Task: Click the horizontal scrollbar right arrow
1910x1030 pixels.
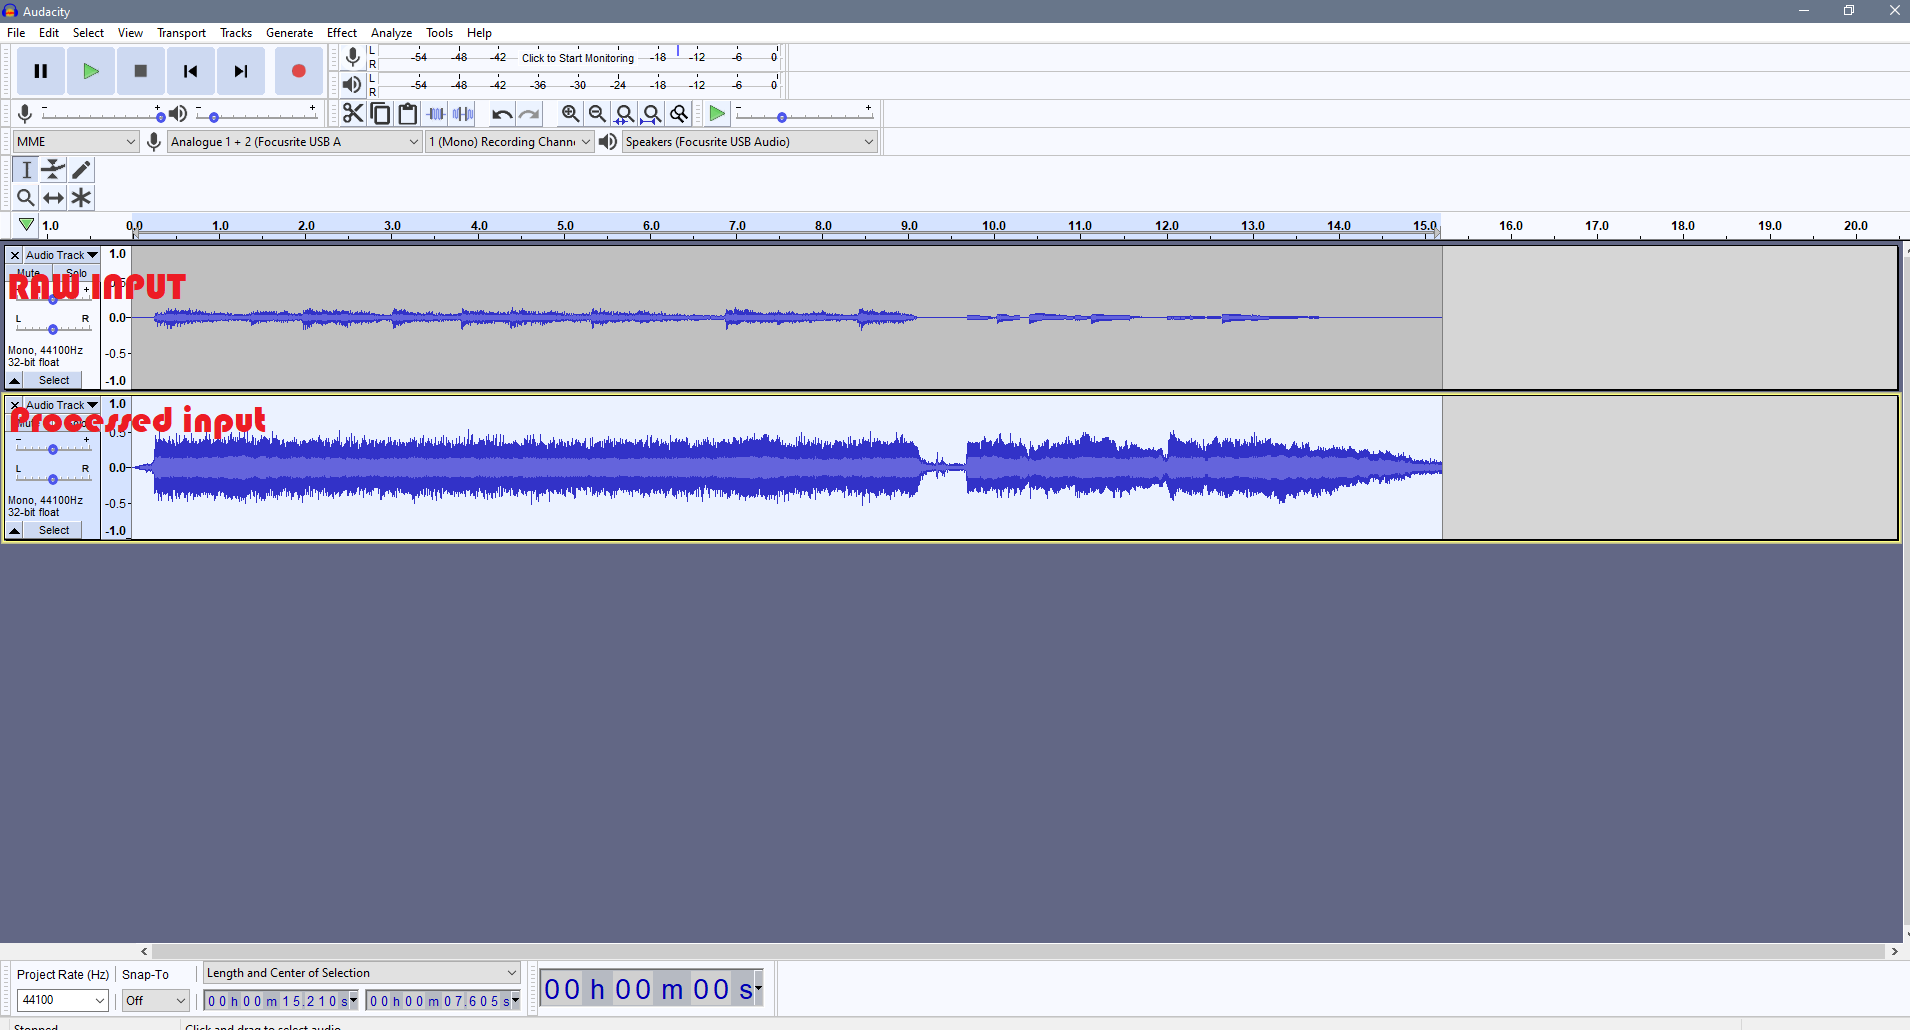Action: pos(1894,951)
